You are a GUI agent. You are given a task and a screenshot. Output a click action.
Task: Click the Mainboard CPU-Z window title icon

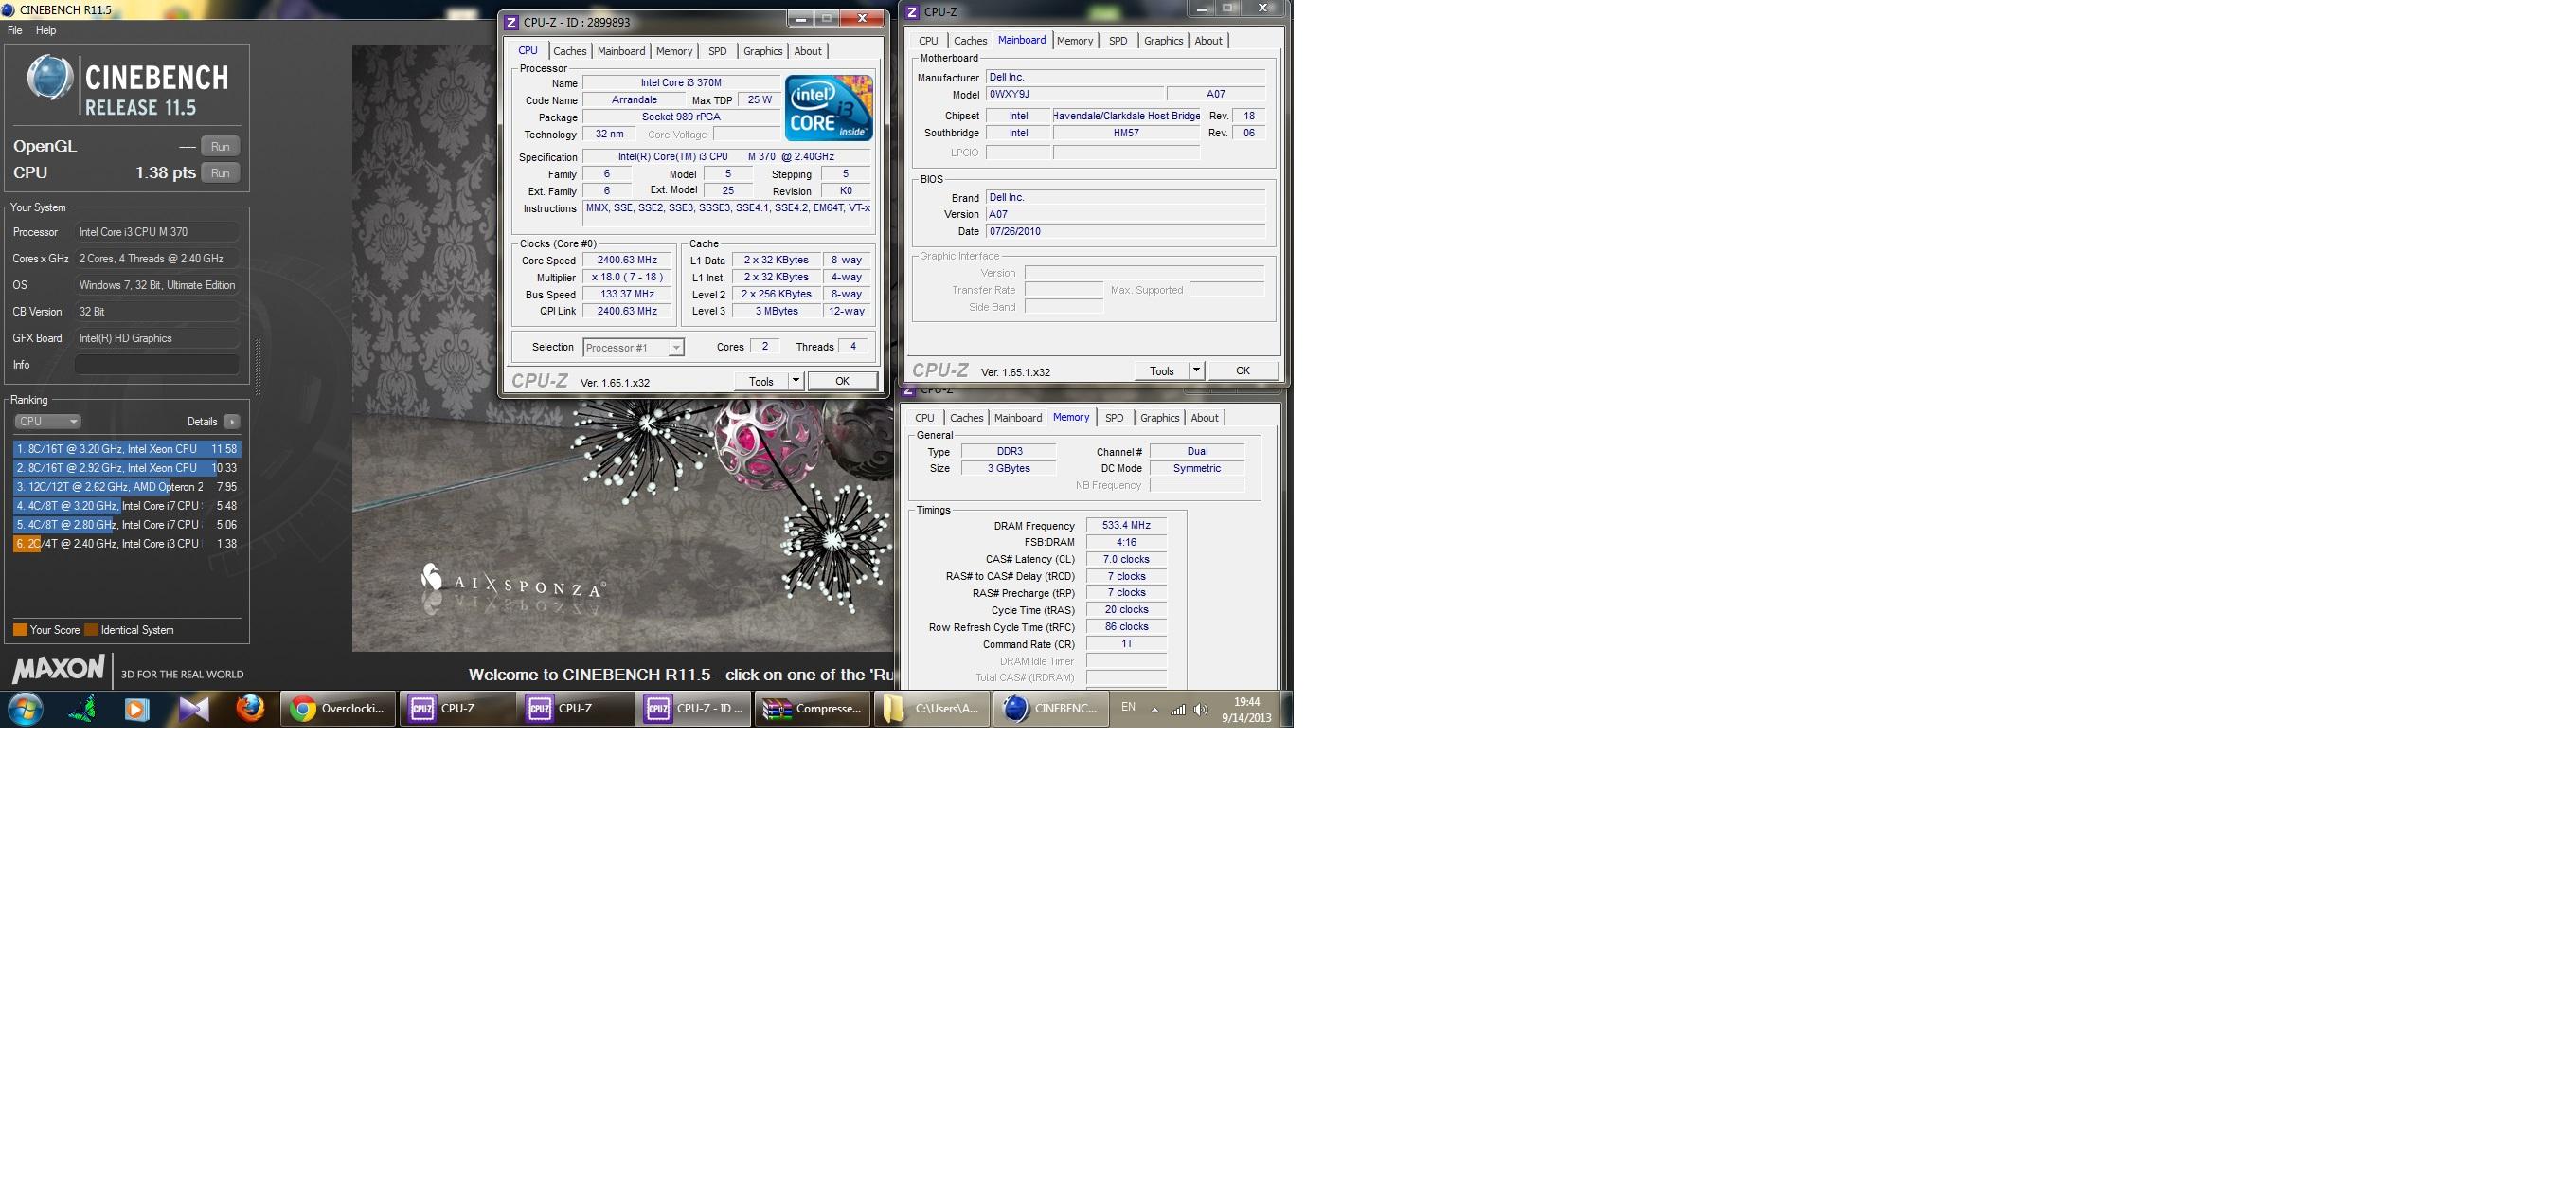(x=911, y=12)
